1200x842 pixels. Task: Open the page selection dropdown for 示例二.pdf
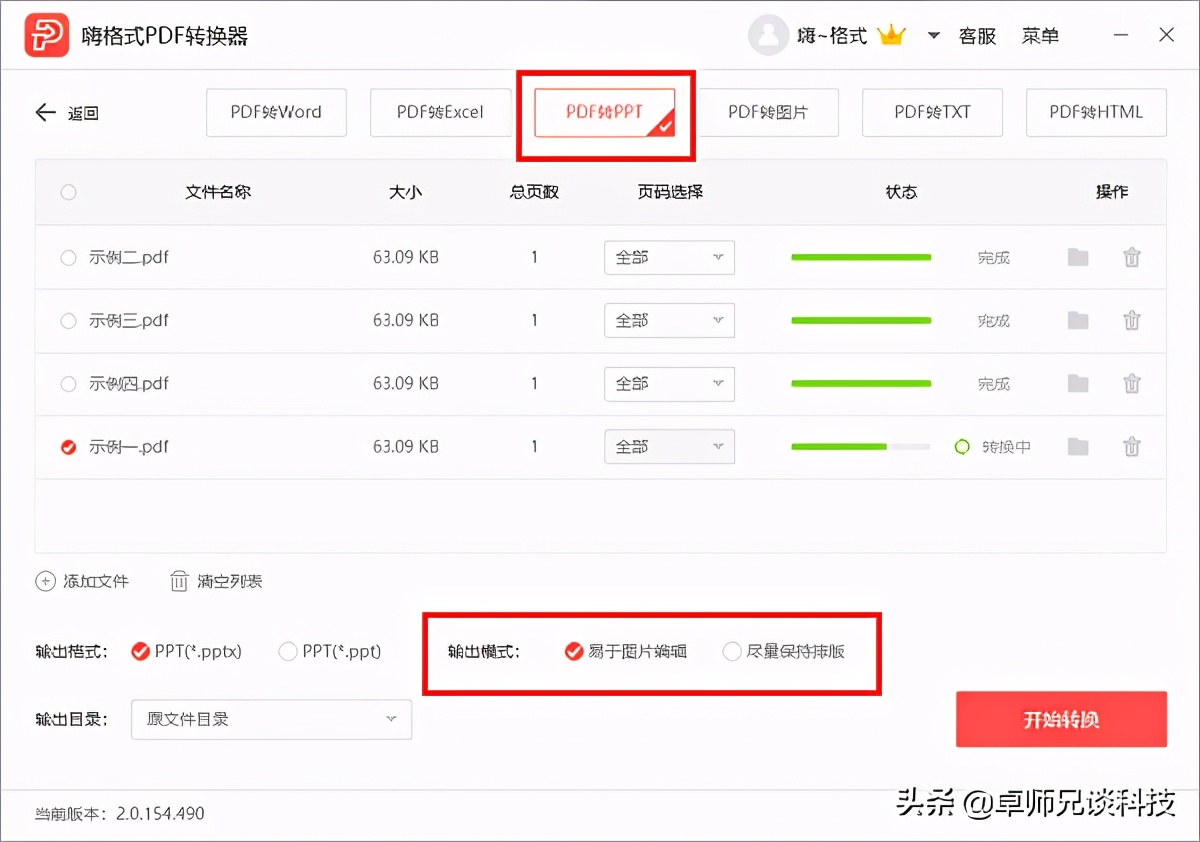pyautogui.click(x=669, y=257)
